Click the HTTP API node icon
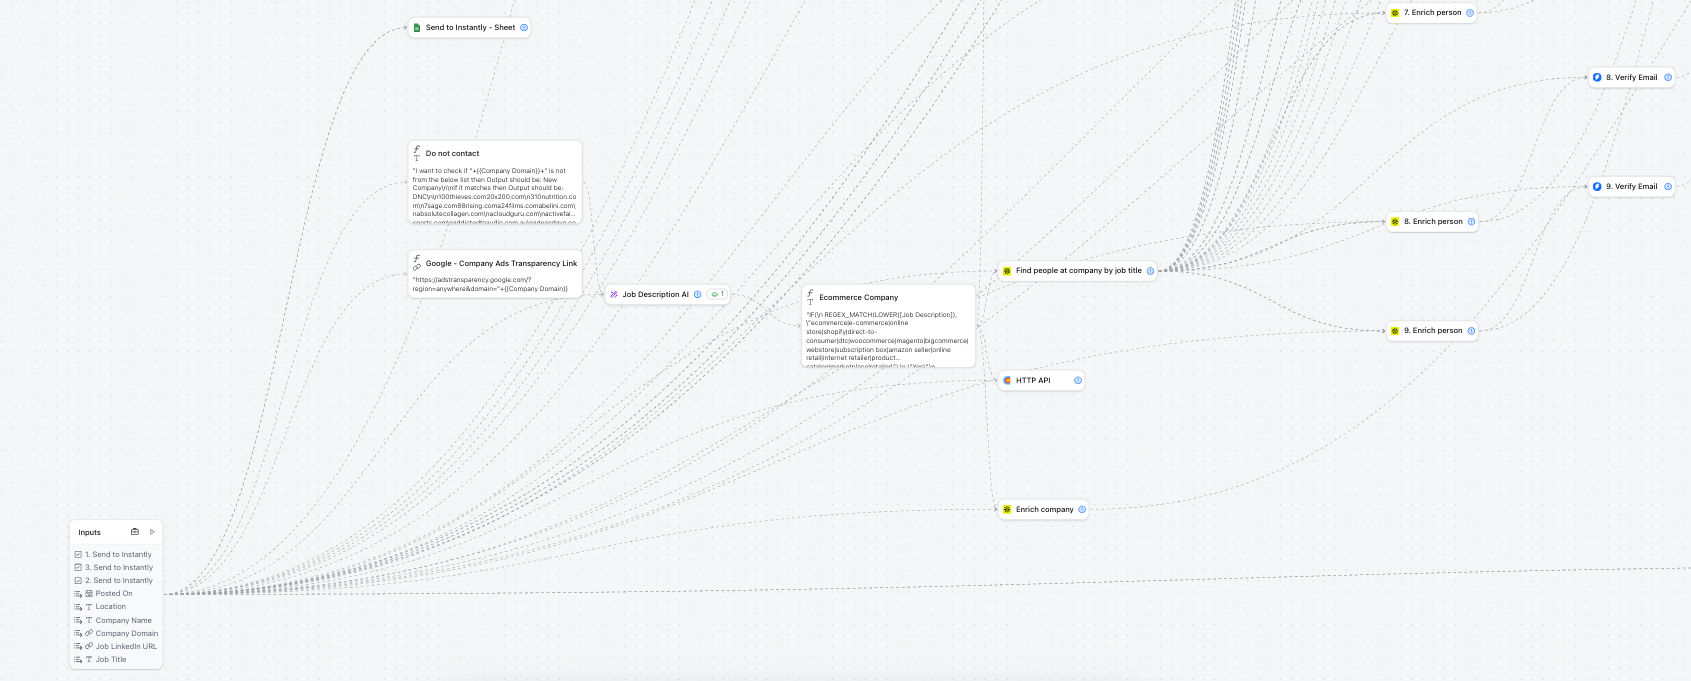This screenshot has width=1691, height=681. pos(1007,380)
